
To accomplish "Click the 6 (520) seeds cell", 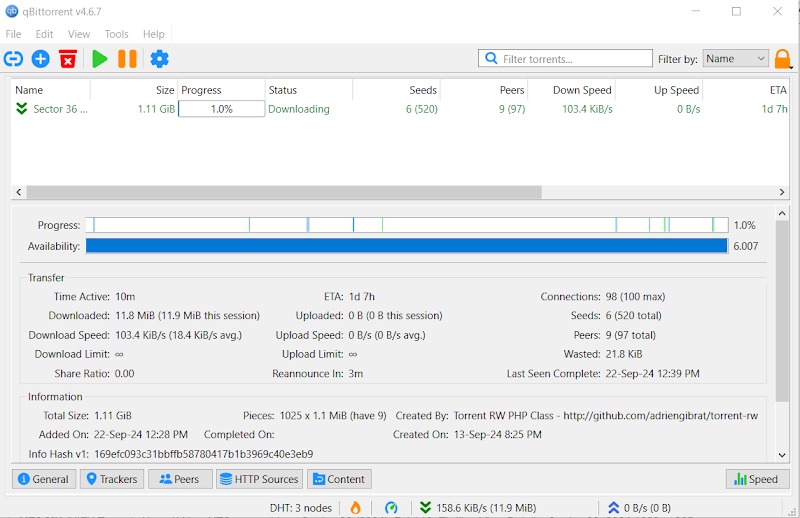I will pos(421,109).
